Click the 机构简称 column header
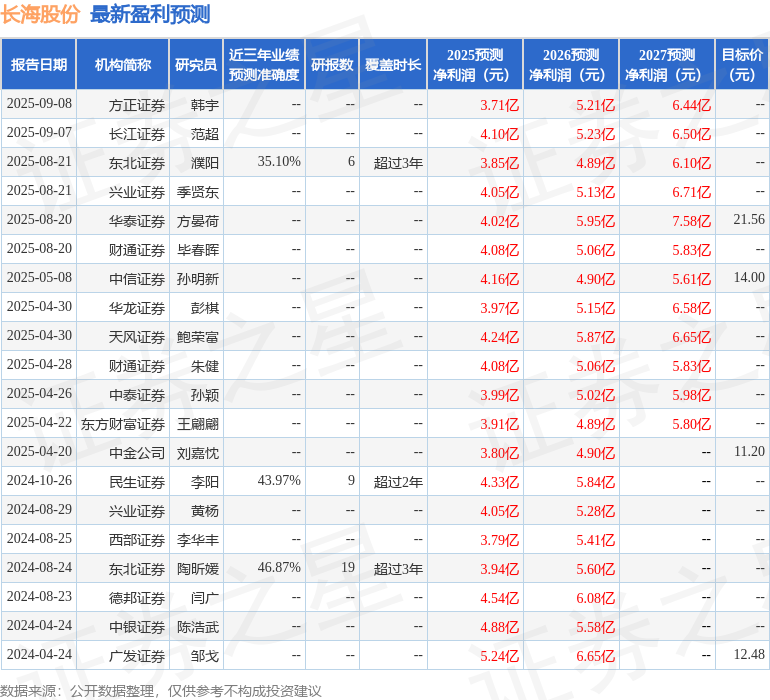This screenshot has height=700, width=770. point(123,64)
